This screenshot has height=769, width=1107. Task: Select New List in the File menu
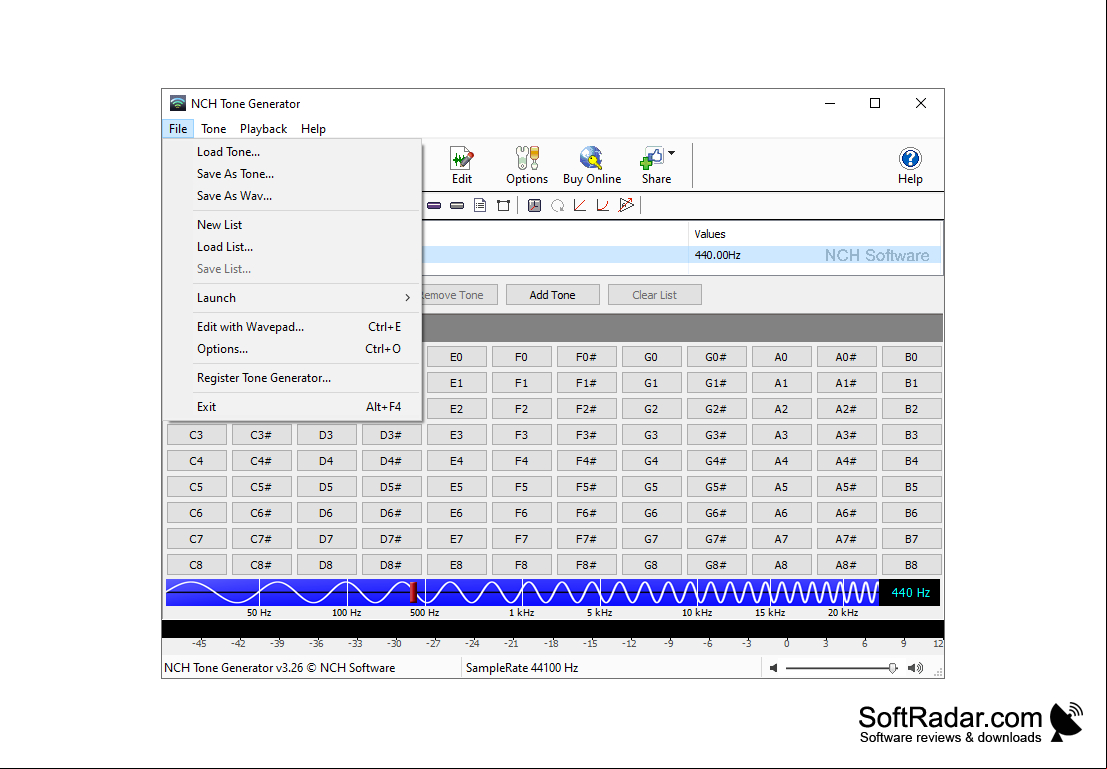292,225
